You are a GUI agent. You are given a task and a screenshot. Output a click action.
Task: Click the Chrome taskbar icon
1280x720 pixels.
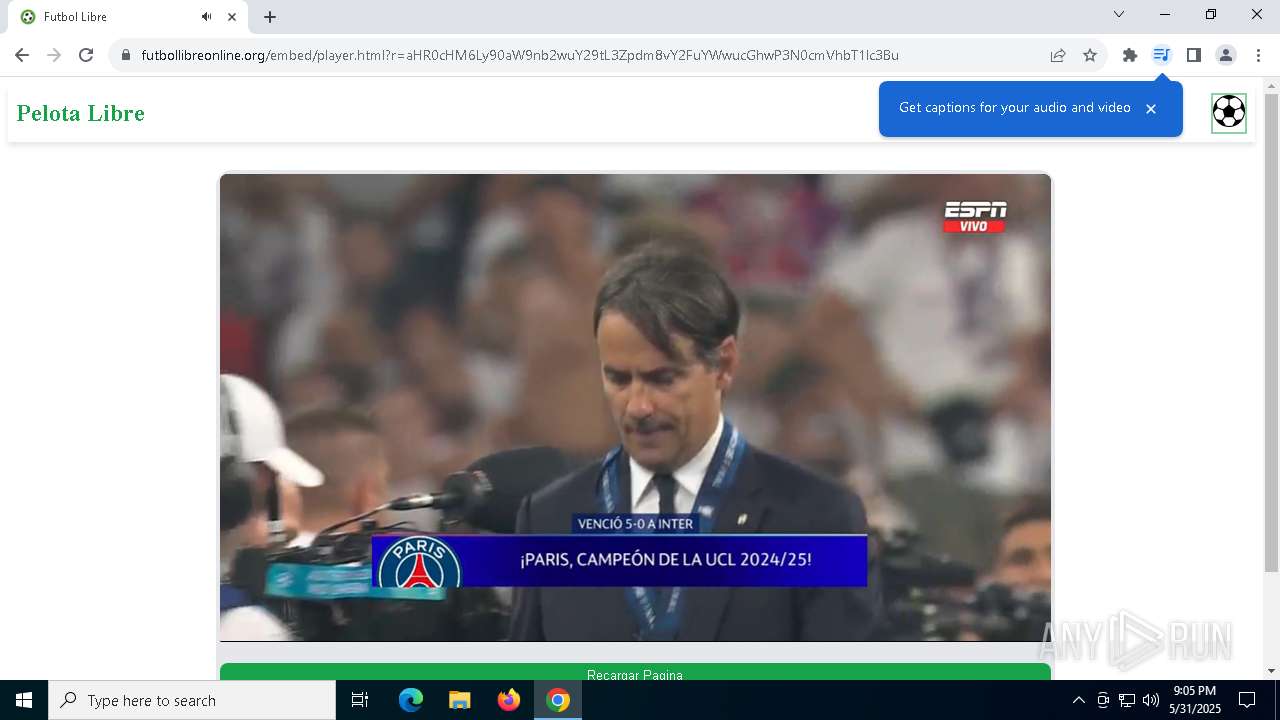(x=558, y=700)
